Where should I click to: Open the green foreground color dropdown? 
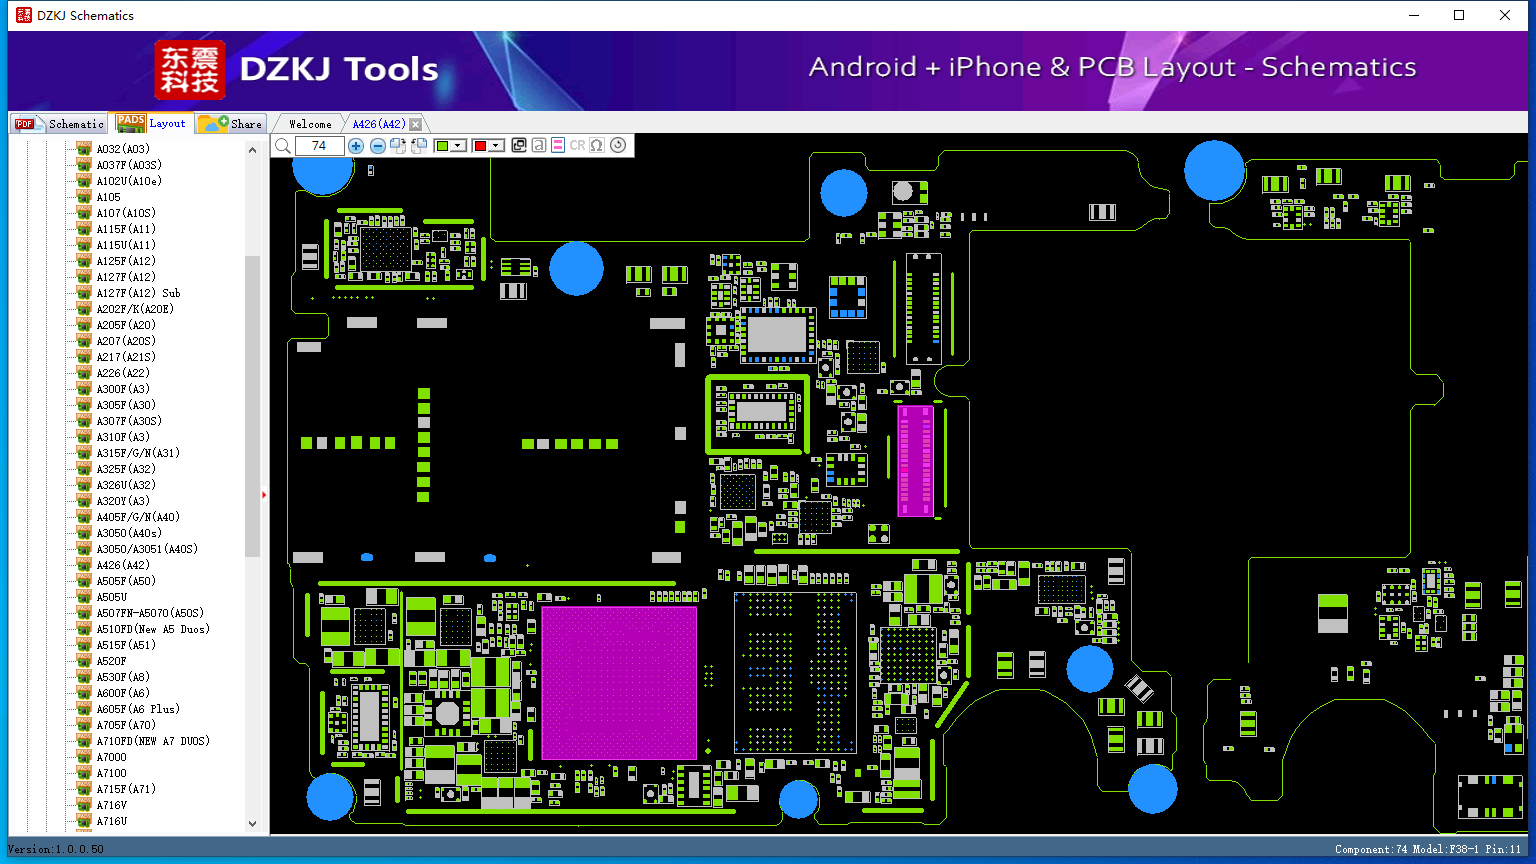(x=457, y=145)
